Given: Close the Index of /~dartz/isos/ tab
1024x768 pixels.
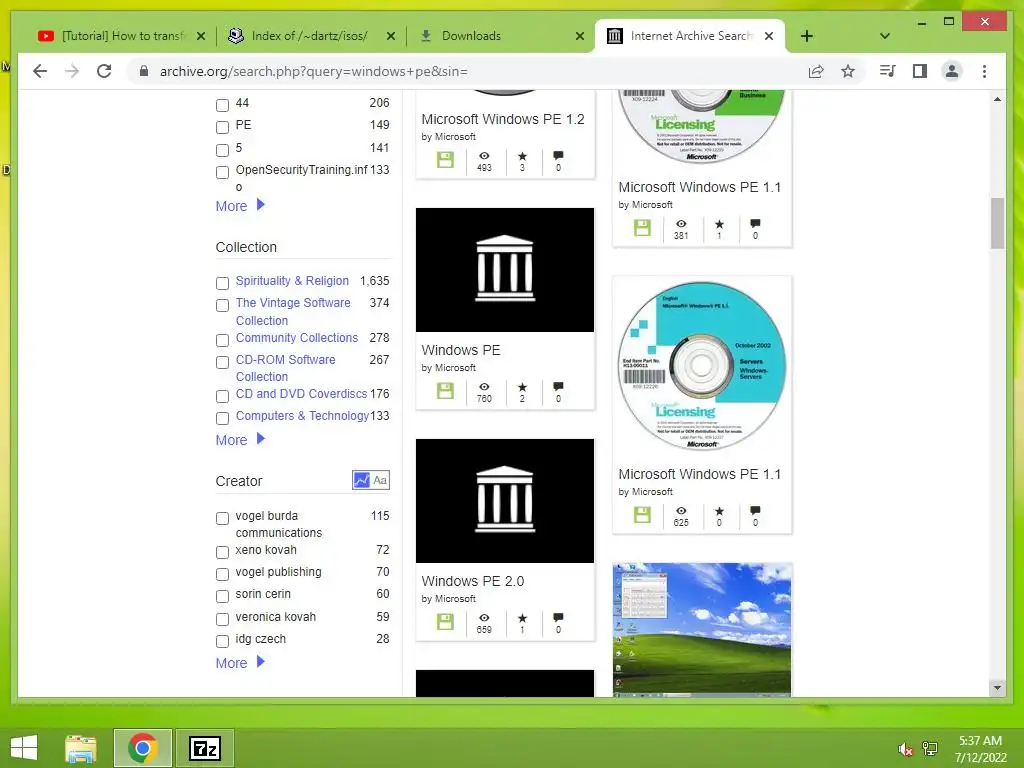Looking at the screenshot, I should point(391,36).
